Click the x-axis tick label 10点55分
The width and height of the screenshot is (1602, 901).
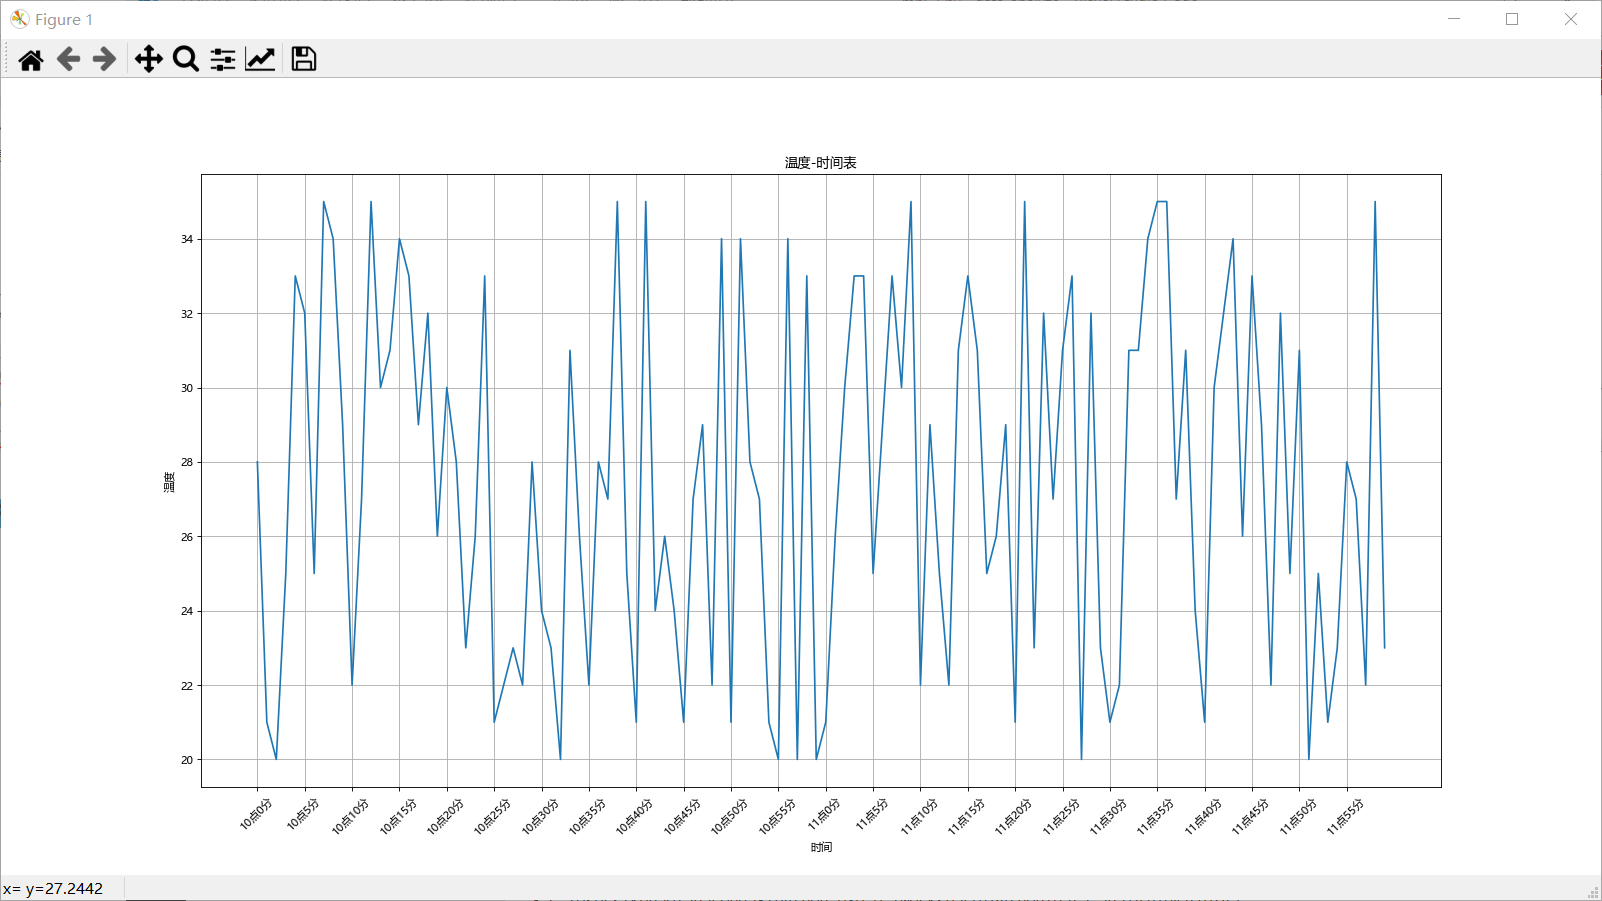(x=777, y=816)
